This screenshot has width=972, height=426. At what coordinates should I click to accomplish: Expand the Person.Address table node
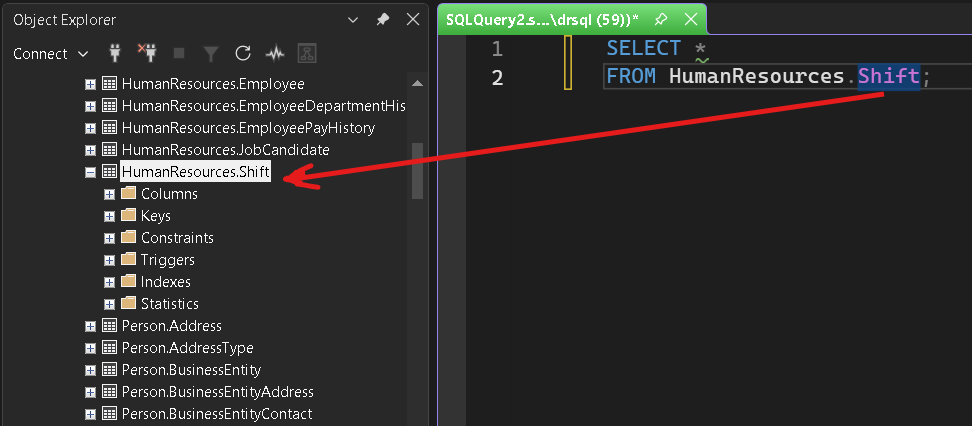coord(91,326)
